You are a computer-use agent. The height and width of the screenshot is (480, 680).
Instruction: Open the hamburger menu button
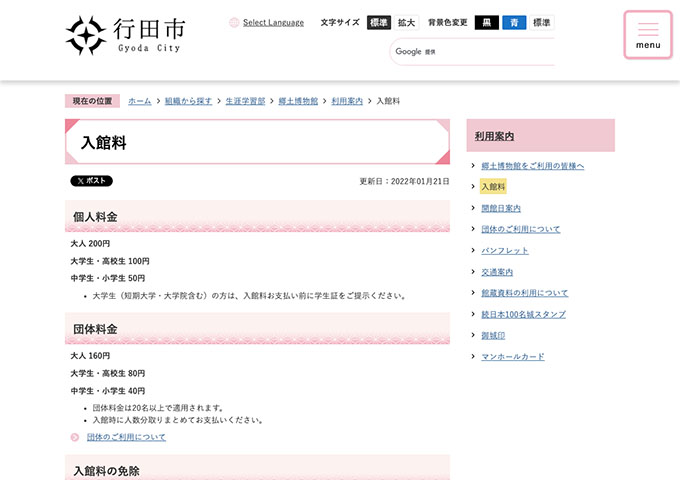[648, 35]
